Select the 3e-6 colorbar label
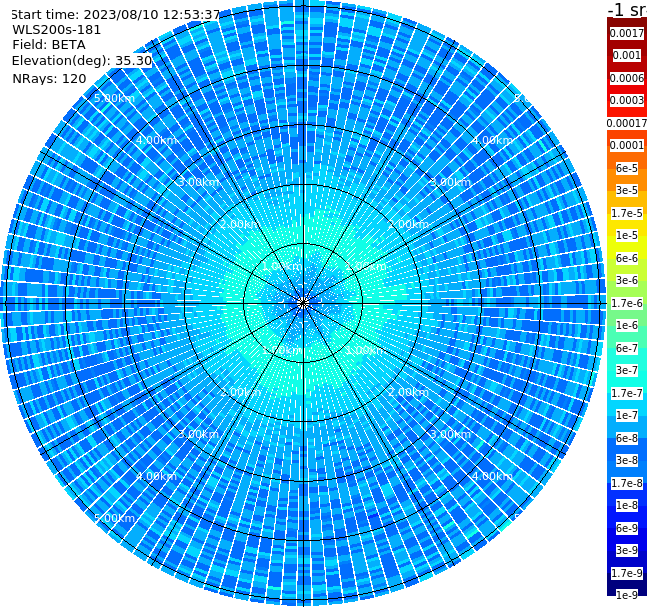This screenshot has width=647, height=607. (x=627, y=280)
